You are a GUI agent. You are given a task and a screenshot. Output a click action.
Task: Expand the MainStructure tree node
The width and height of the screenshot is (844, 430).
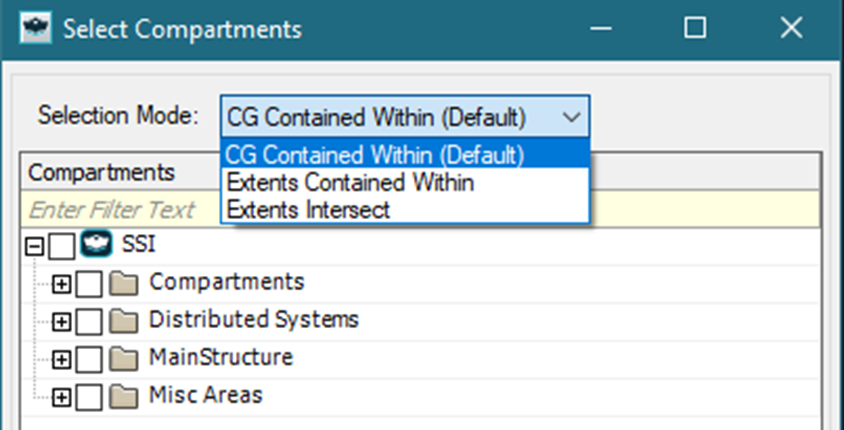pyautogui.click(x=61, y=360)
